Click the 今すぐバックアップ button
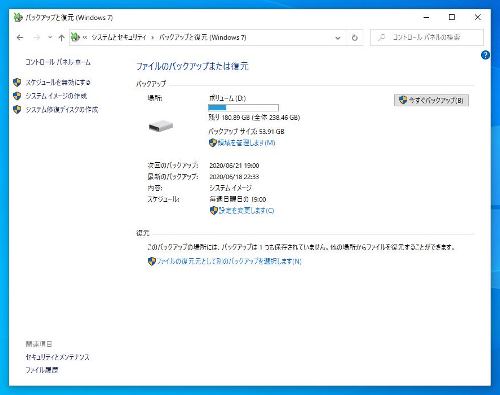Viewport: 500px width, 395px height. pos(431,100)
